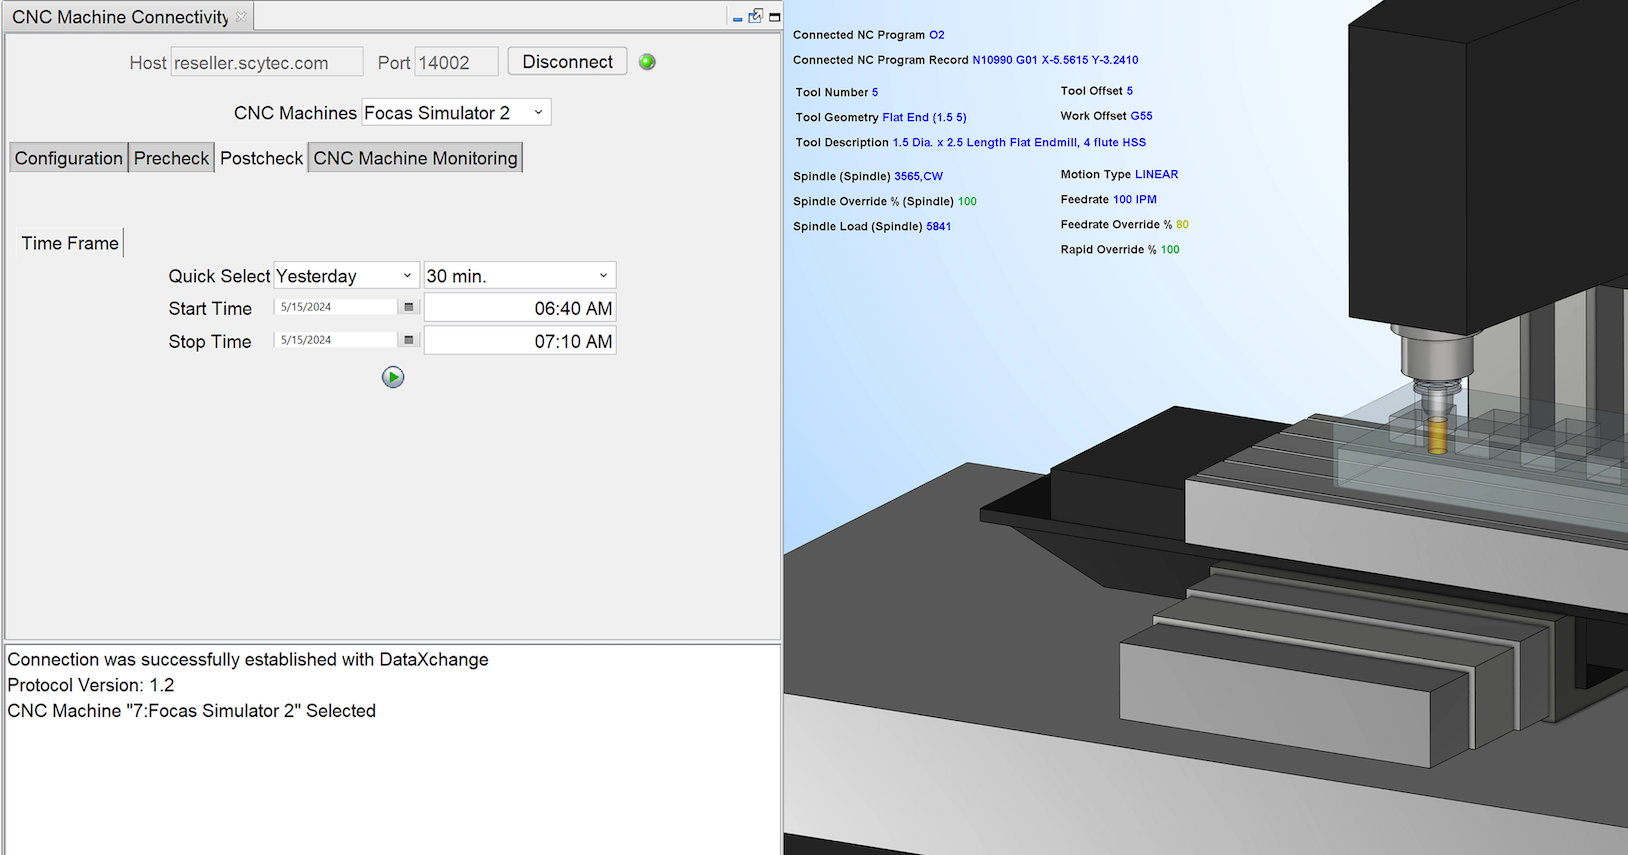Open the Start Time calendar picker icon
This screenshot has height=855, width=1628.
pos(408,307)
